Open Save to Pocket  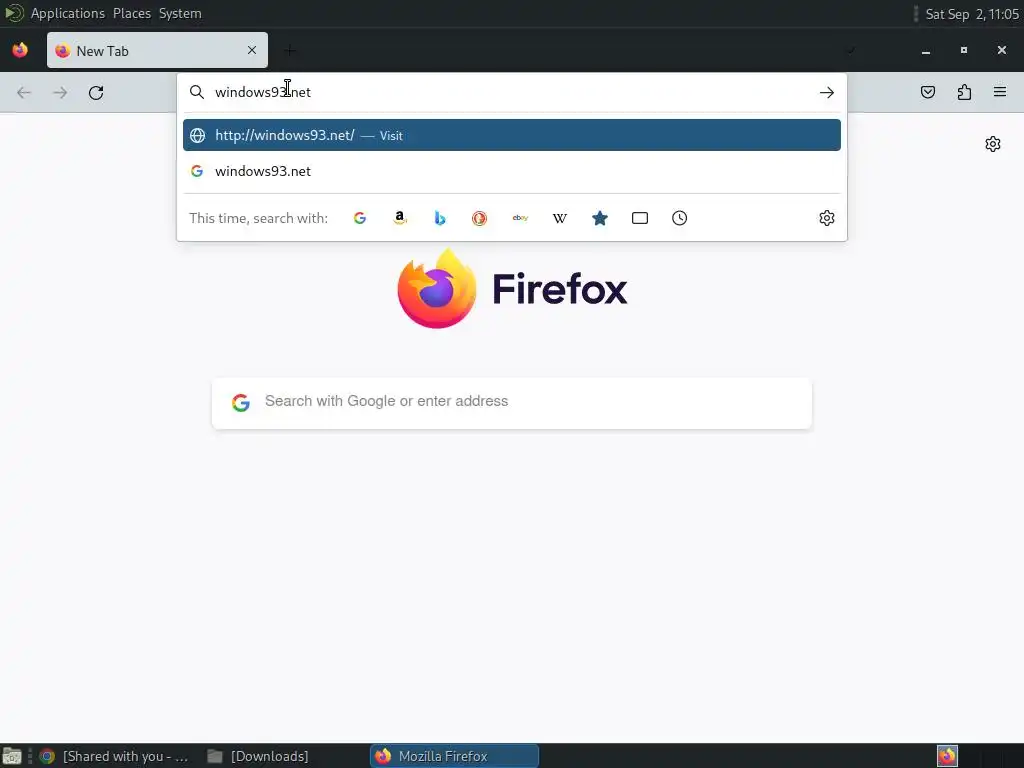click(927, 92)
